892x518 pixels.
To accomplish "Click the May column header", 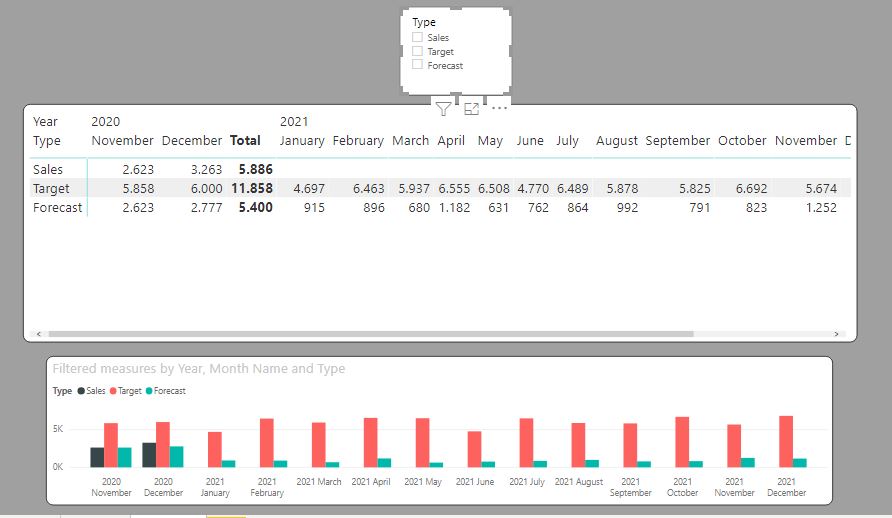I will [490, 140].
